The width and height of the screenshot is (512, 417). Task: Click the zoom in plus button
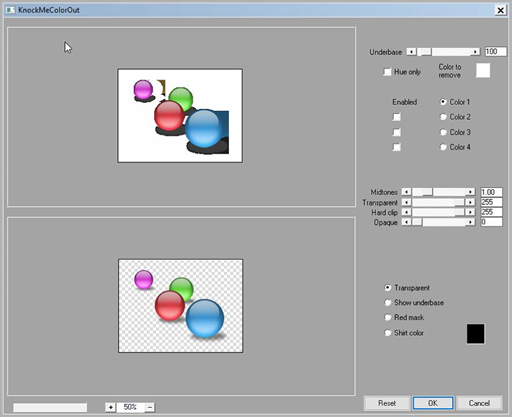110,407
